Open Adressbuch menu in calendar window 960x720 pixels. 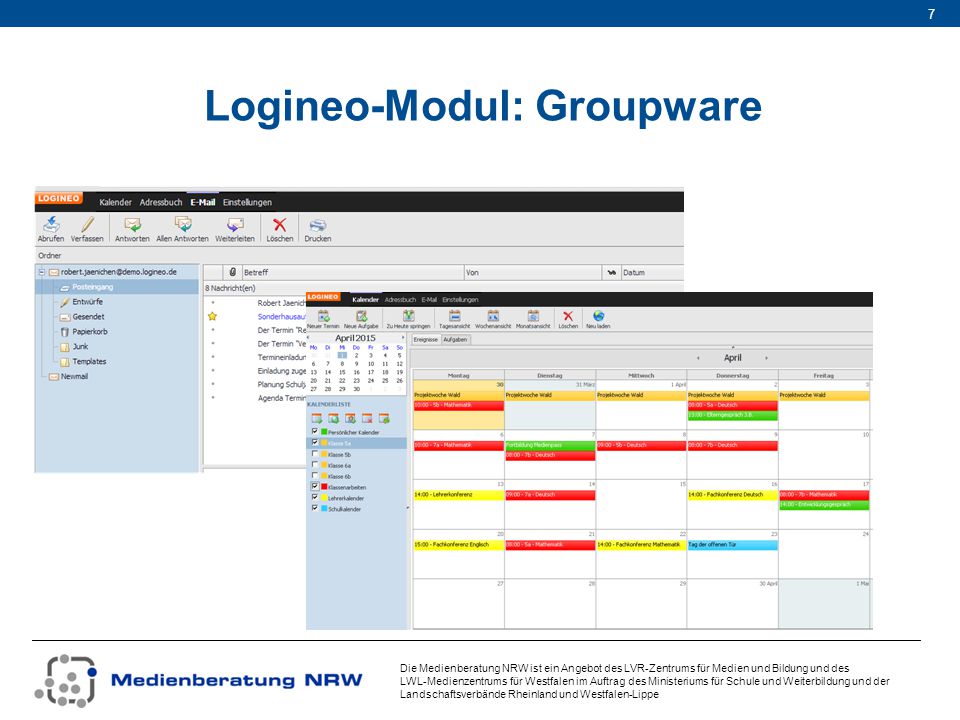pos(400,300)
